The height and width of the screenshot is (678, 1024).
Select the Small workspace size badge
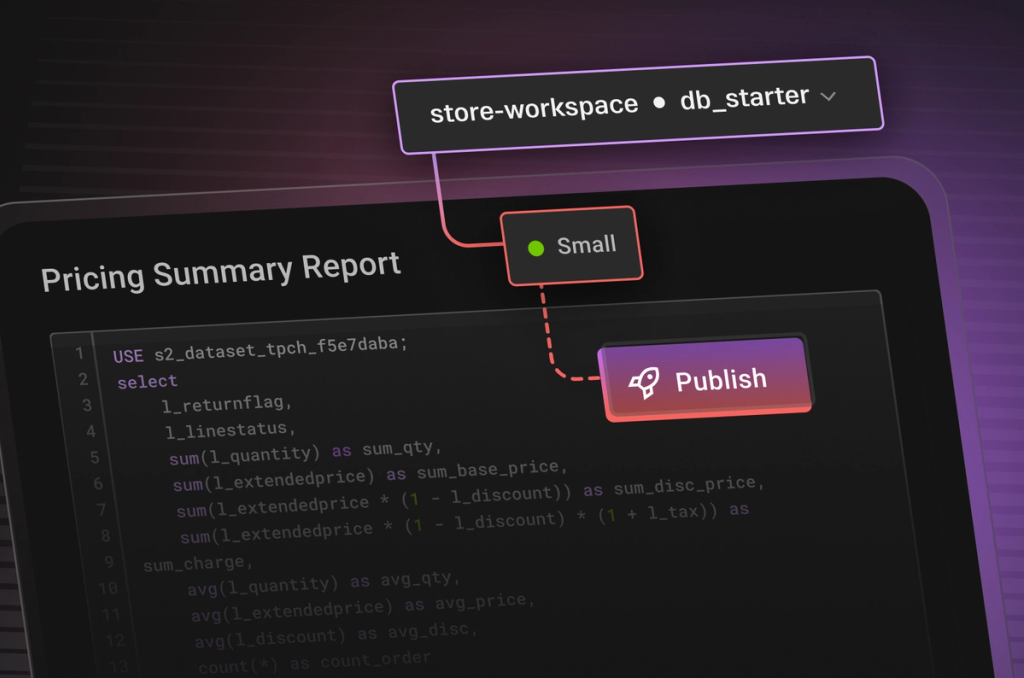click(572, 246)
